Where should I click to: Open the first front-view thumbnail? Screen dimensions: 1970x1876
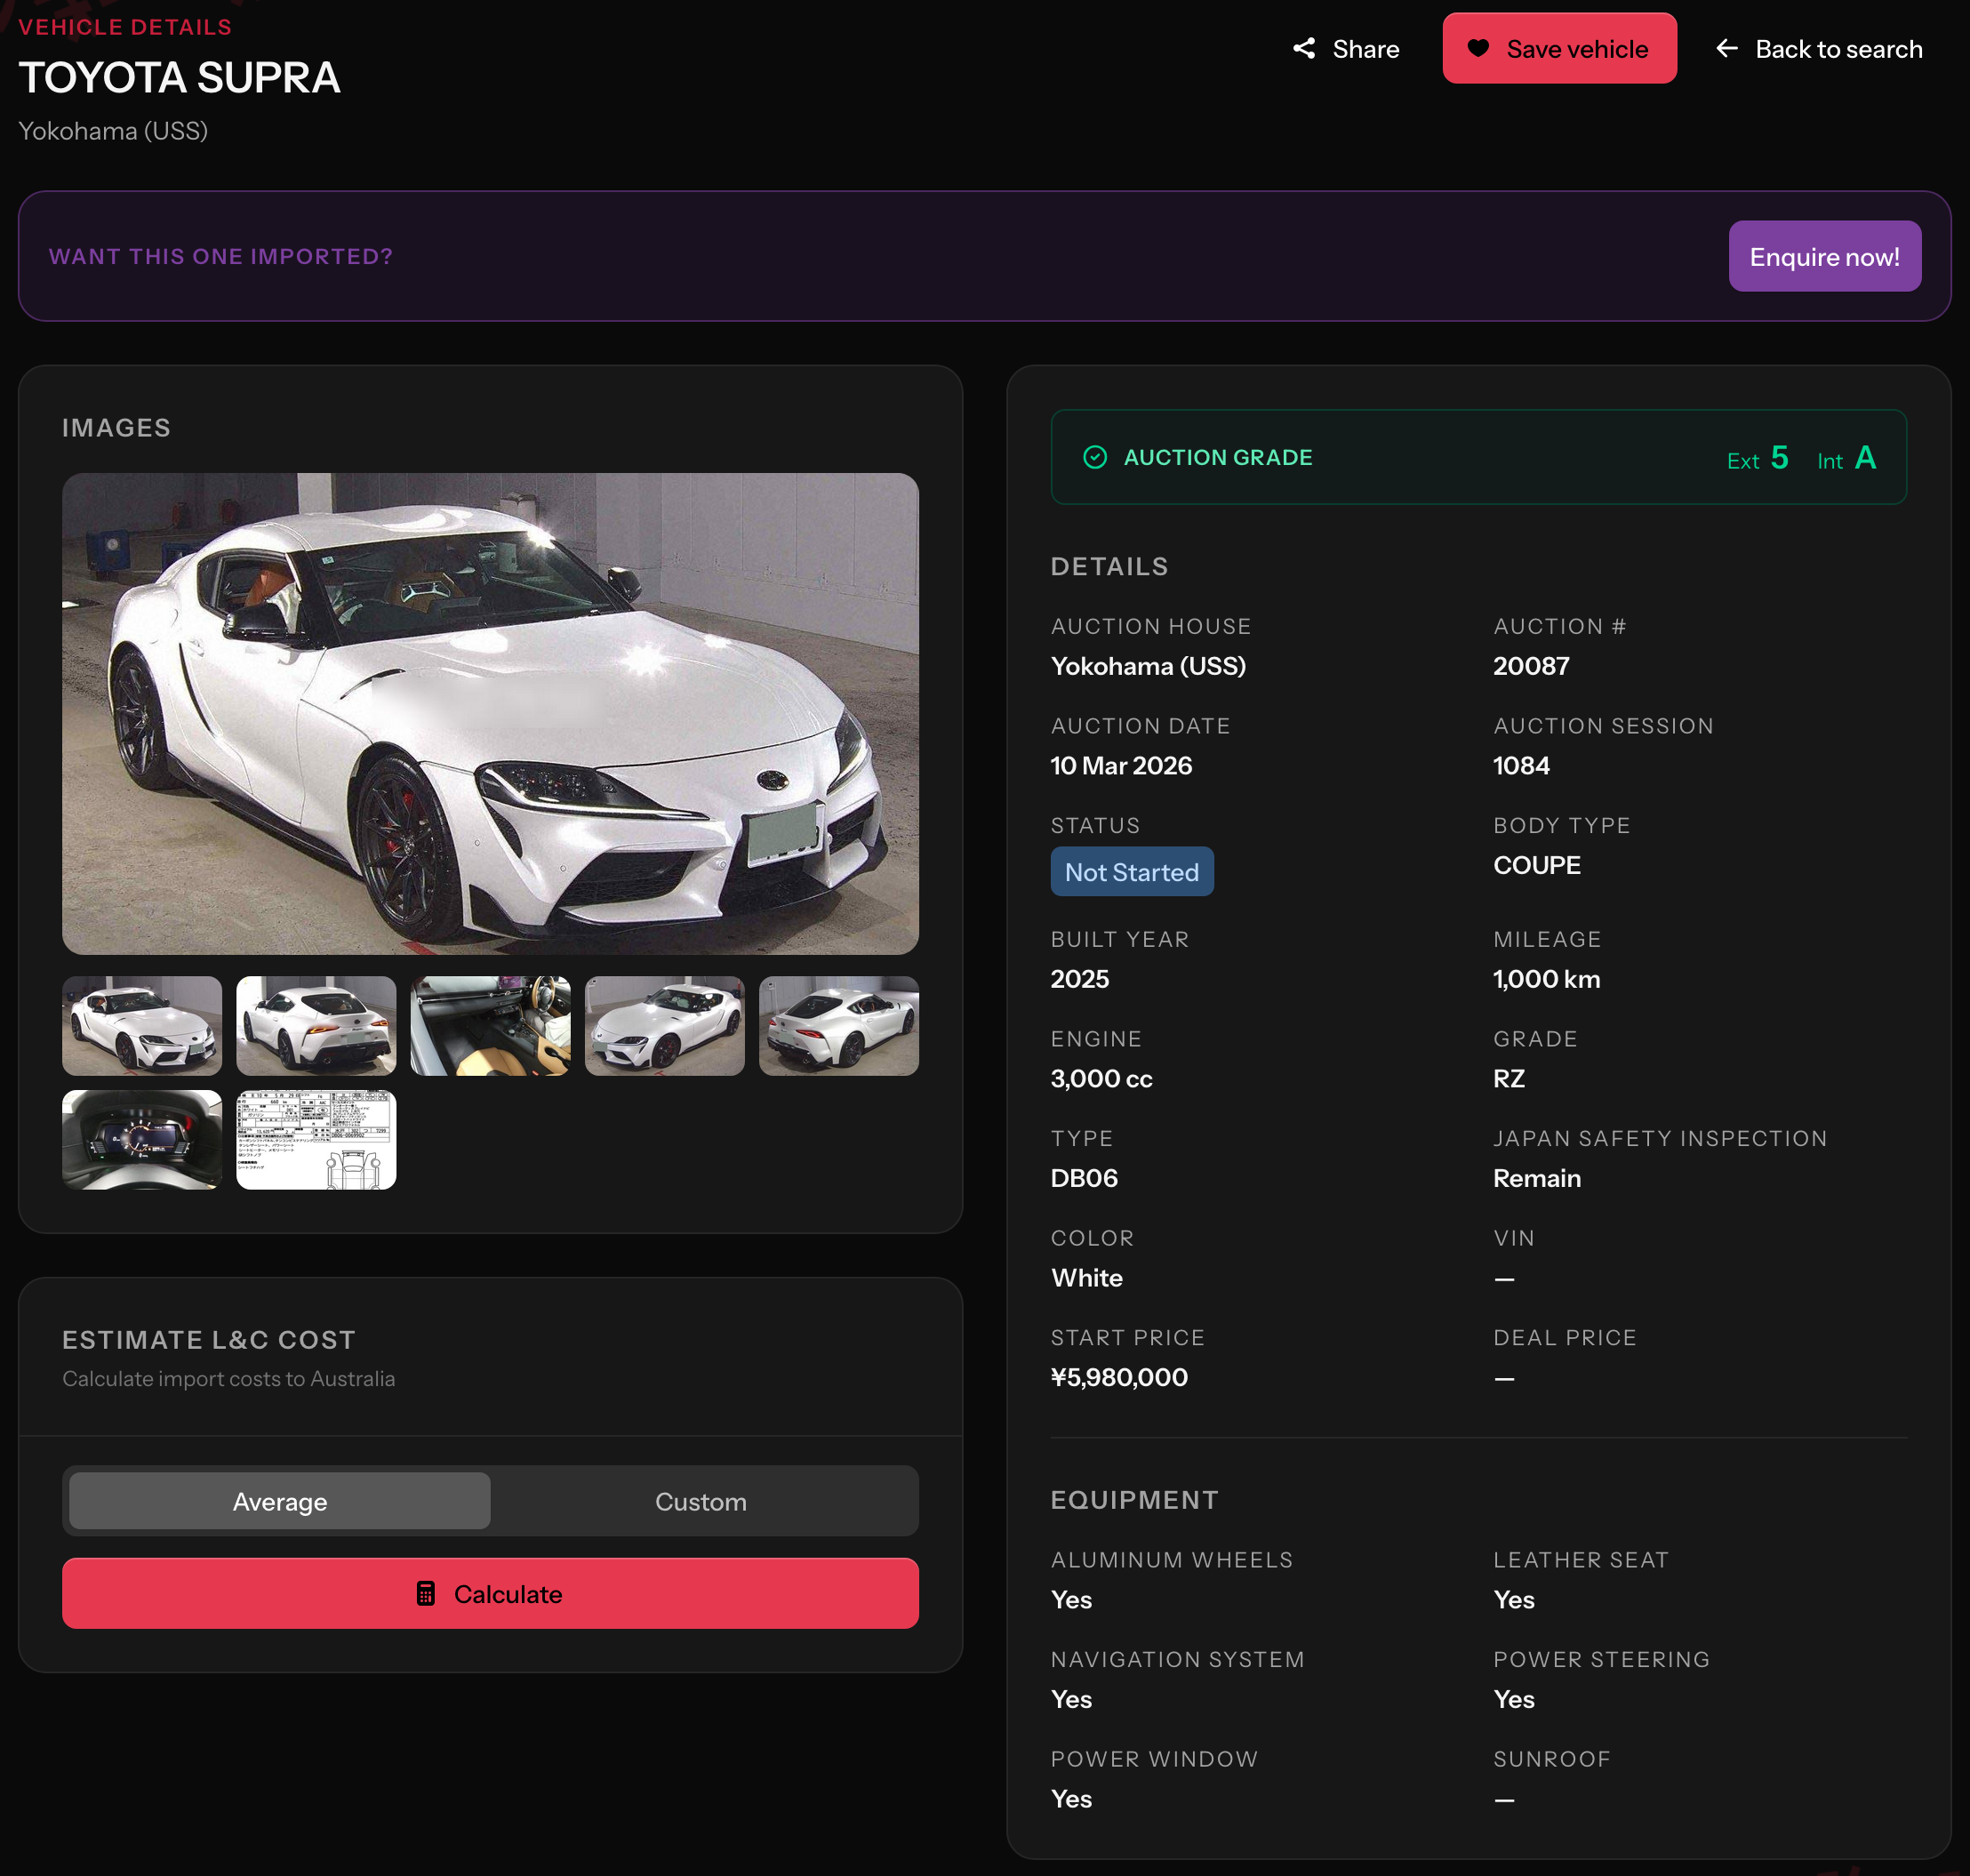click(142, 1025)
